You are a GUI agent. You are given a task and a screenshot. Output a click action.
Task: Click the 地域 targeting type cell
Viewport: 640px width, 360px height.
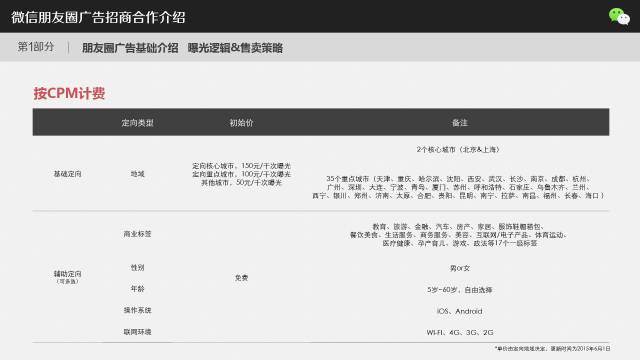pos(138,174)
